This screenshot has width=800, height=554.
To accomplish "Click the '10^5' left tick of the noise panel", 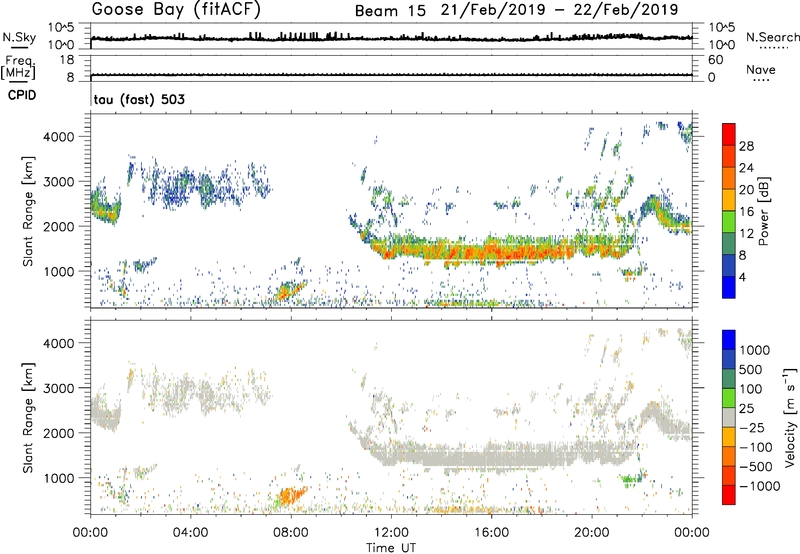I will tap(61, 27).
